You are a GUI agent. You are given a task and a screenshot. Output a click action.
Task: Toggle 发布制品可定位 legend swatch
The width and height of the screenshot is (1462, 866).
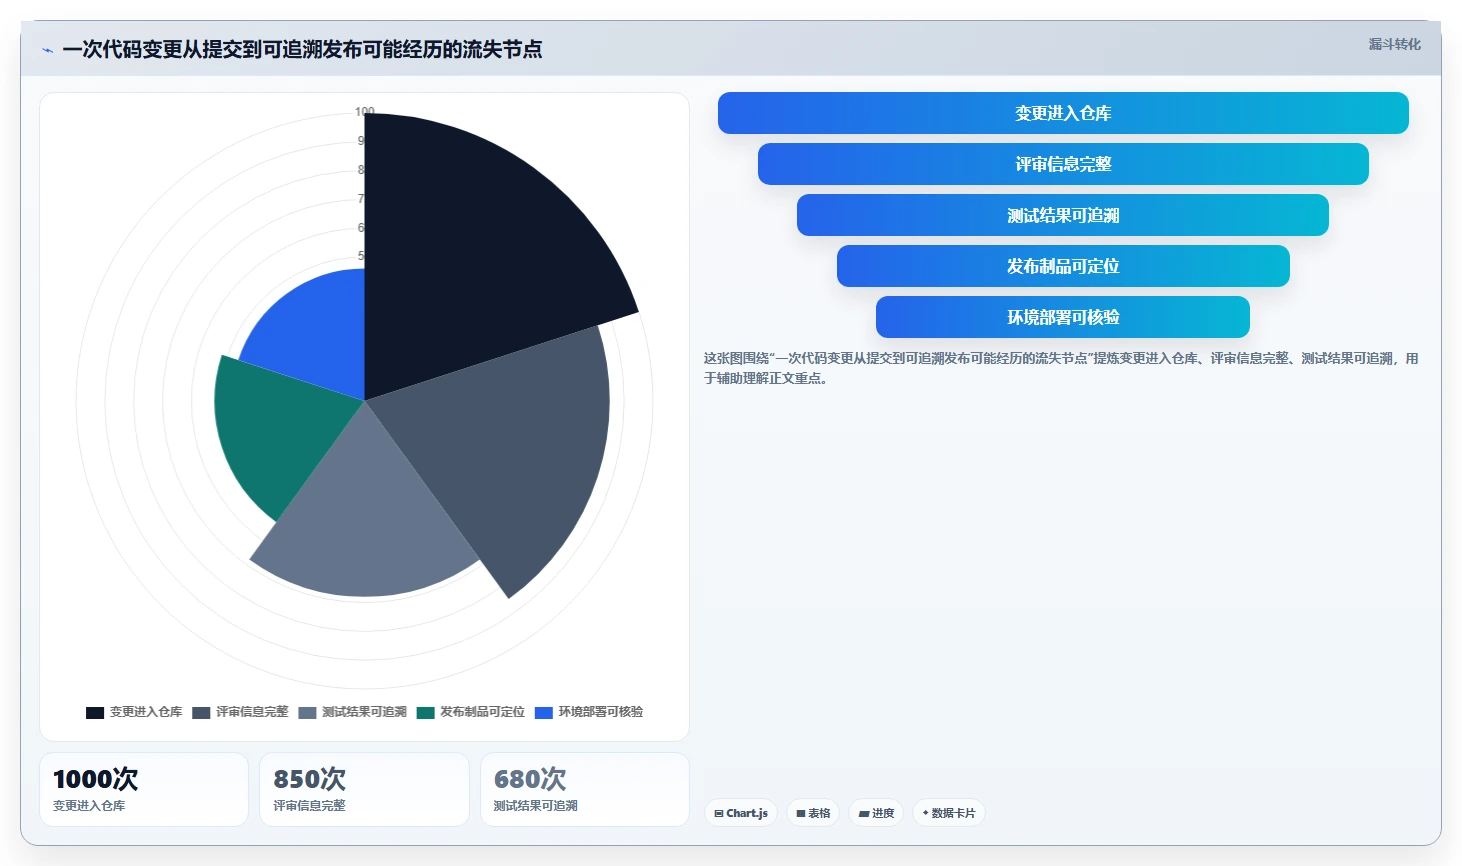(x=425, y=713)
